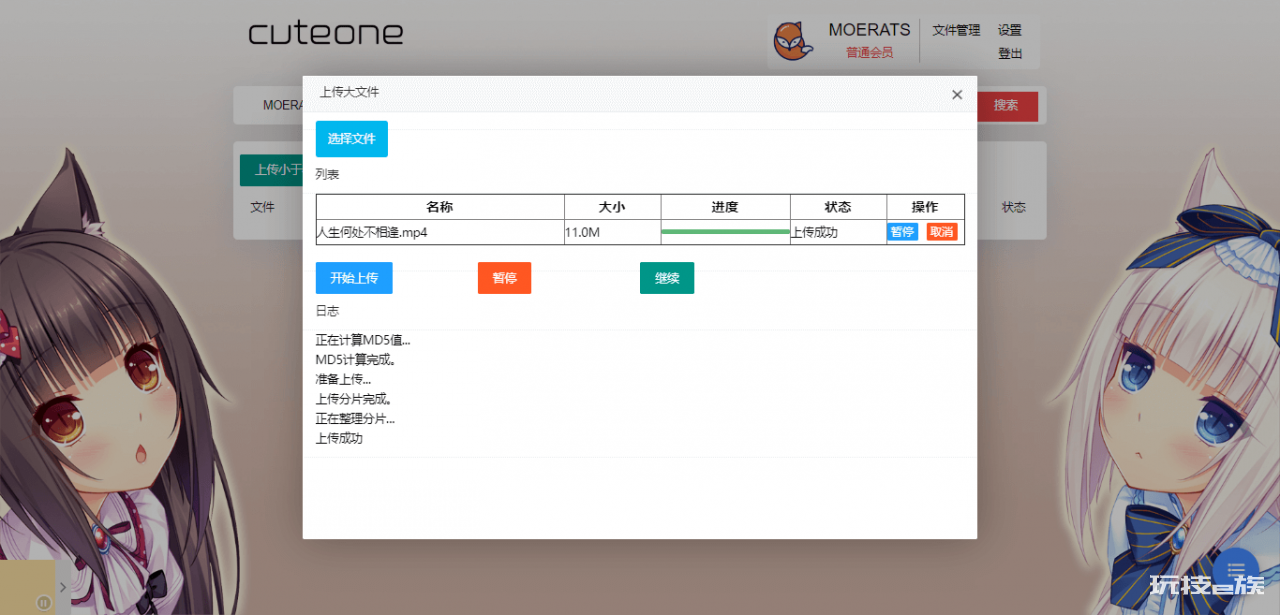
Task: Click 登出 to log out
Action: tap(1010, 54)
